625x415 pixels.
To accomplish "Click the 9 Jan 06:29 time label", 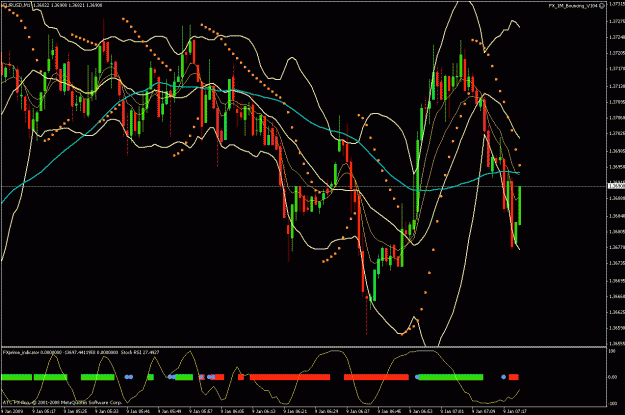I will point(326,411).
